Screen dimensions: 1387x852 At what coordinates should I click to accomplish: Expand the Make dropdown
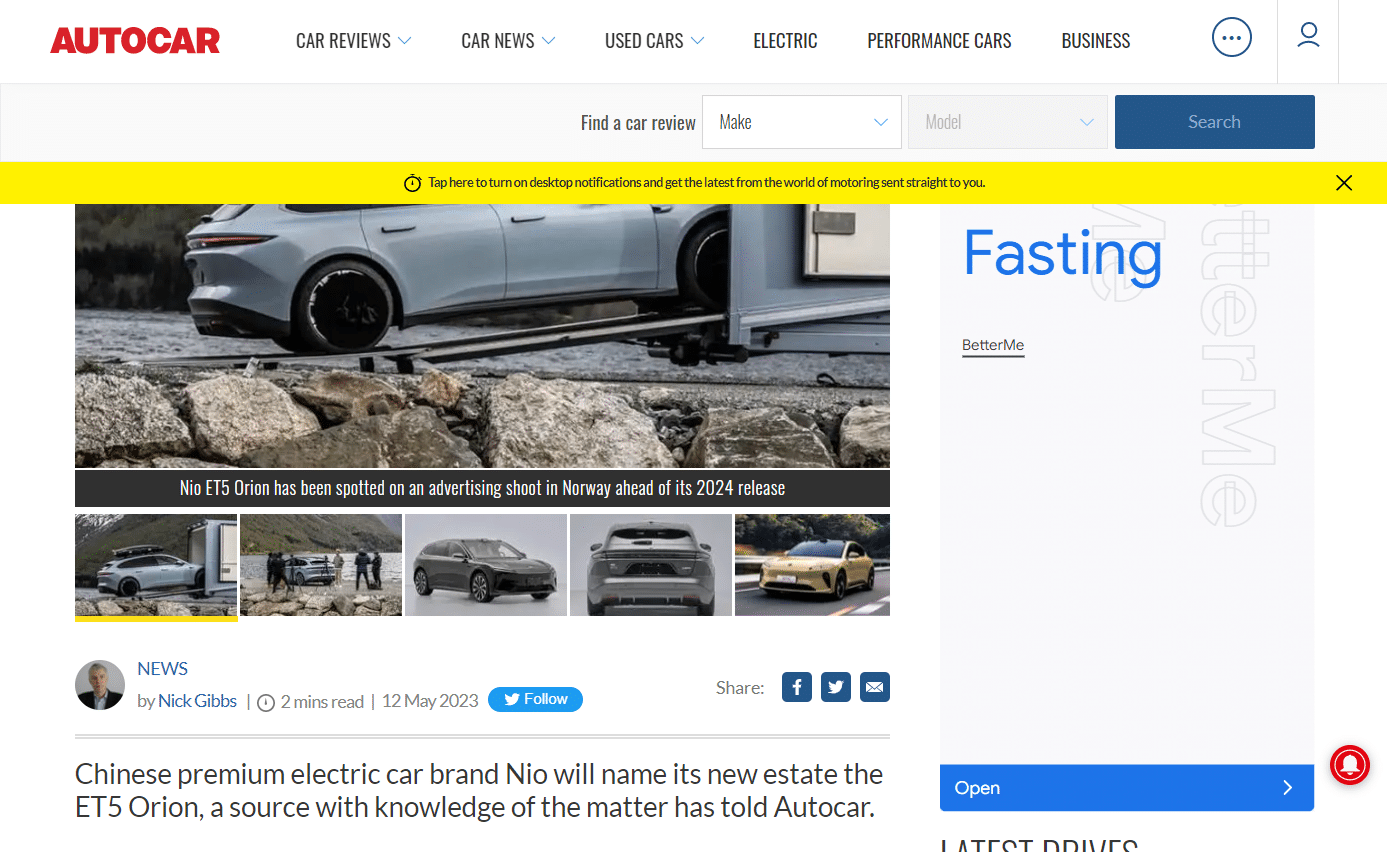[x=802, y=122]
